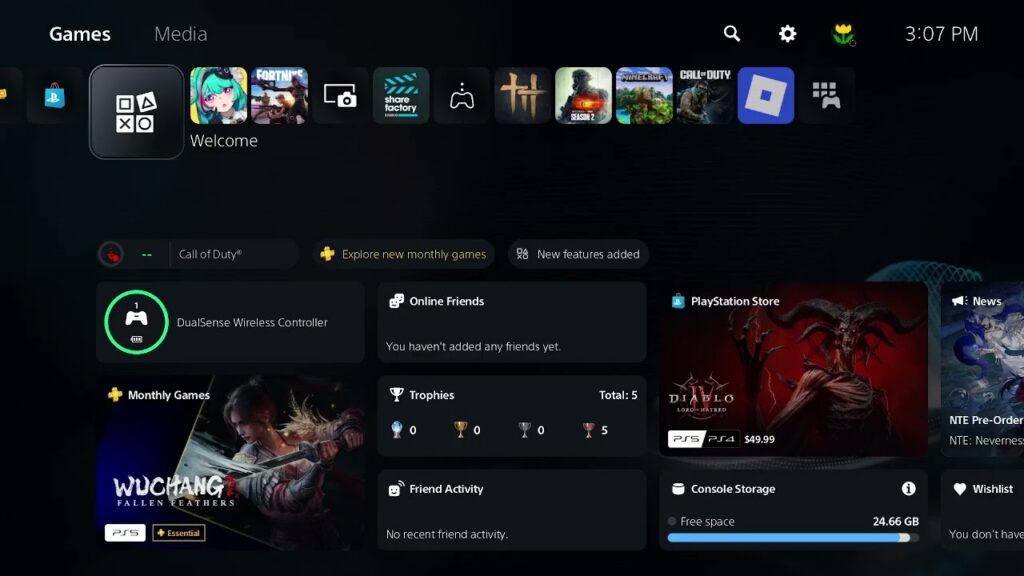
Task: Click the '24.66 GB' free space value
Action: point(895,521)
